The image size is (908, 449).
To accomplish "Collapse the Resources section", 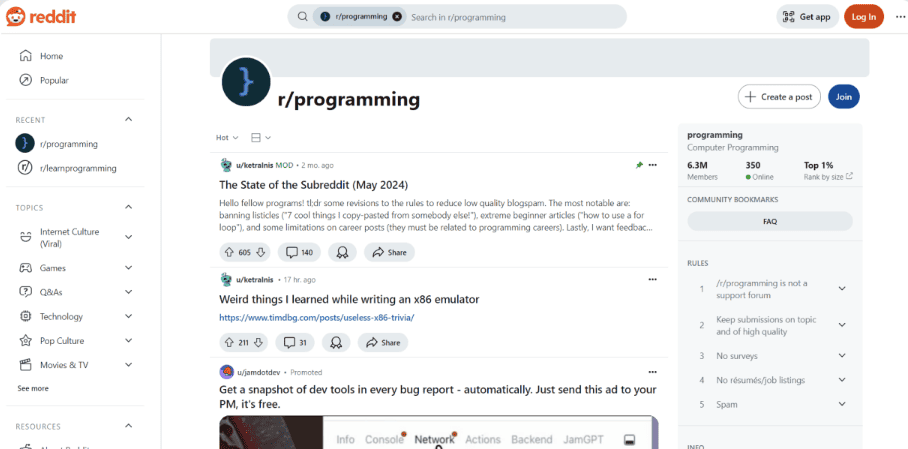I will [129, 426].
